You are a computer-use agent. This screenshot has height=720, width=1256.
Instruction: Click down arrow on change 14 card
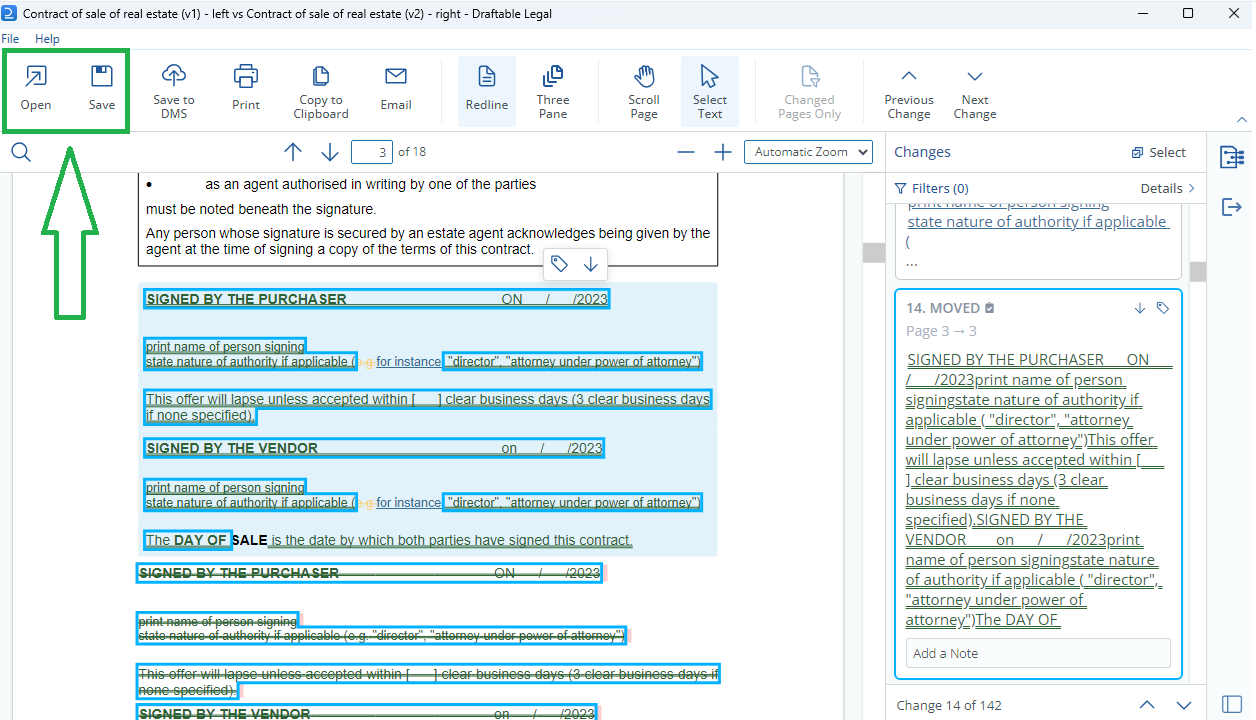(1139, 308)
